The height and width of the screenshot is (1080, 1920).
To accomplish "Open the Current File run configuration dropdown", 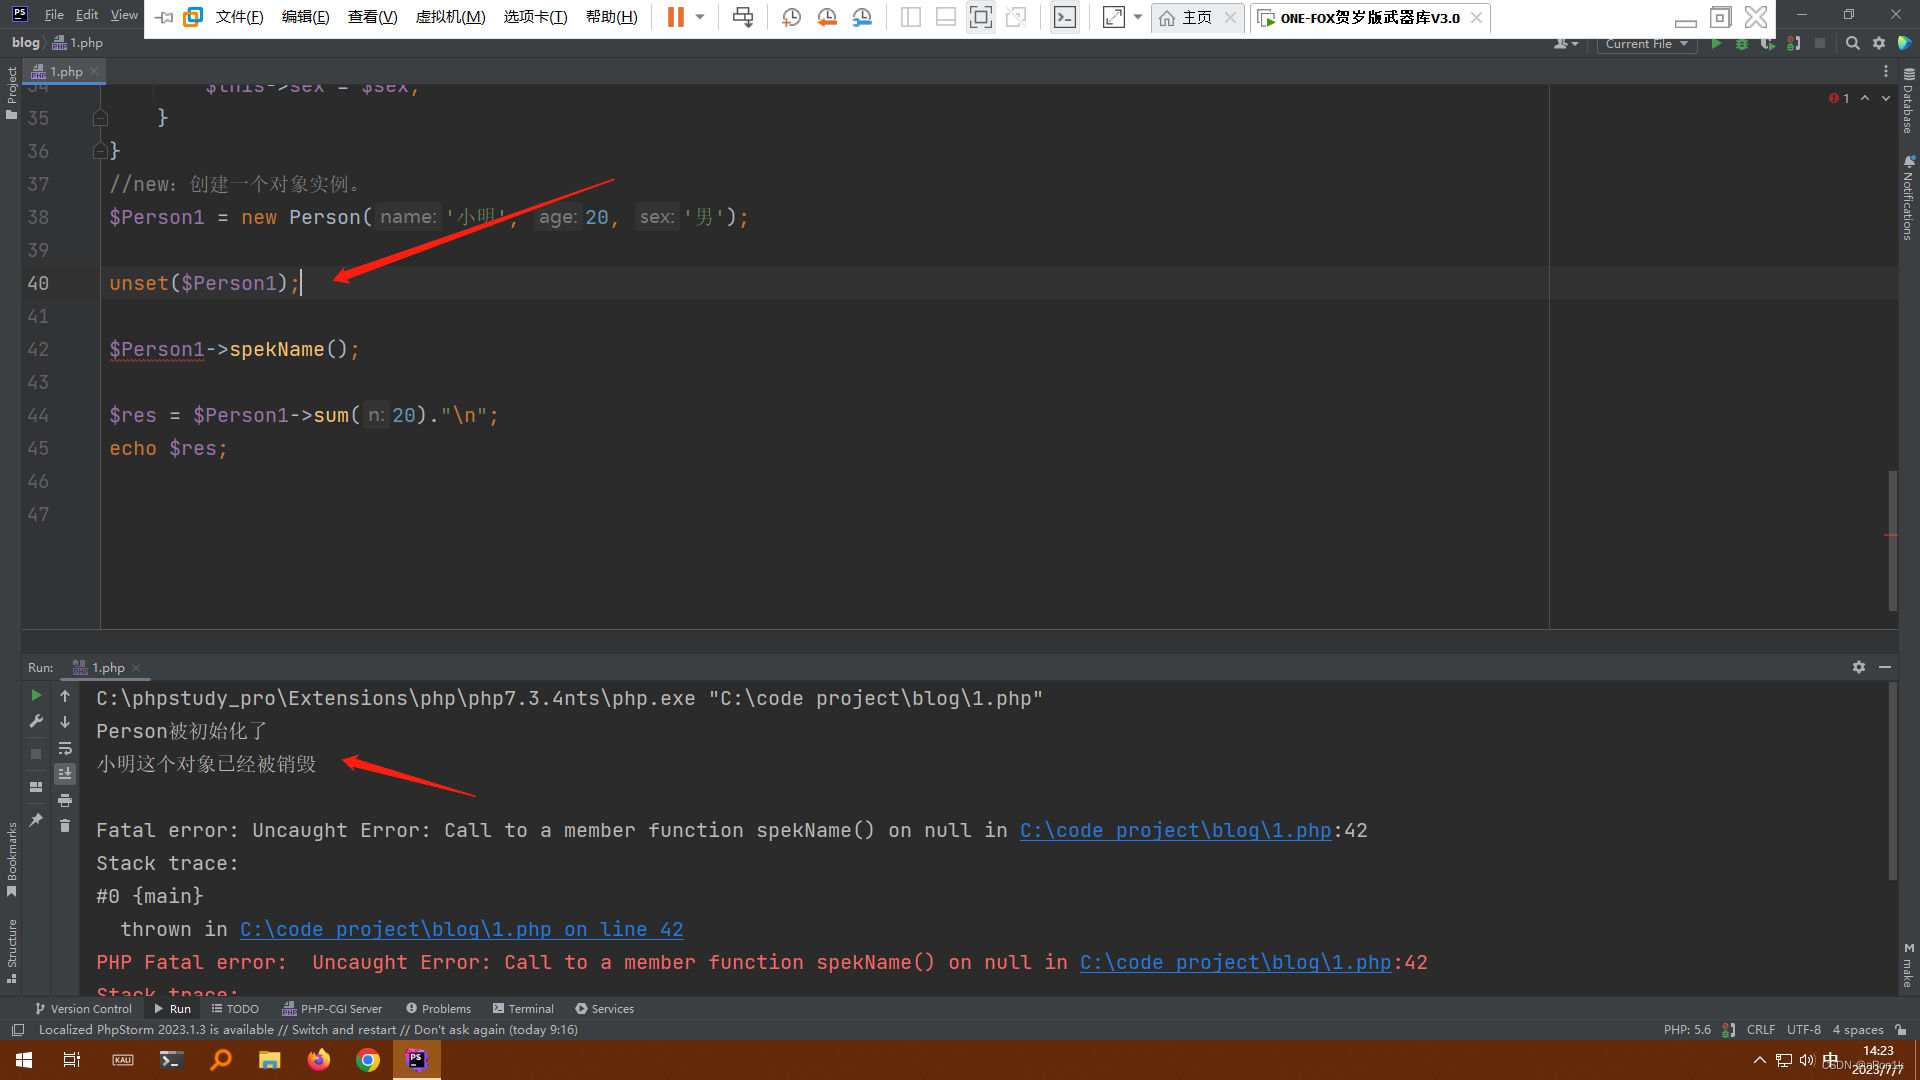I will tap(1646, 44).
